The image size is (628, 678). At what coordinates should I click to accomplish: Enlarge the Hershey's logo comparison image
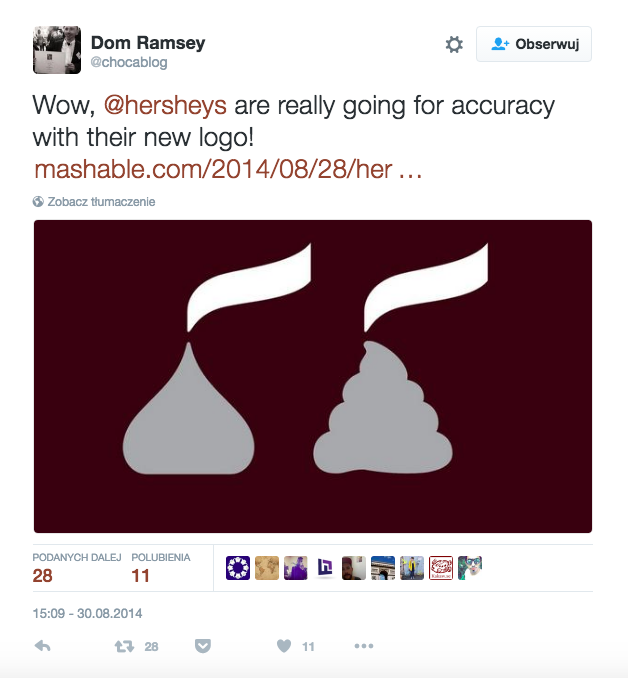[313, 376]
